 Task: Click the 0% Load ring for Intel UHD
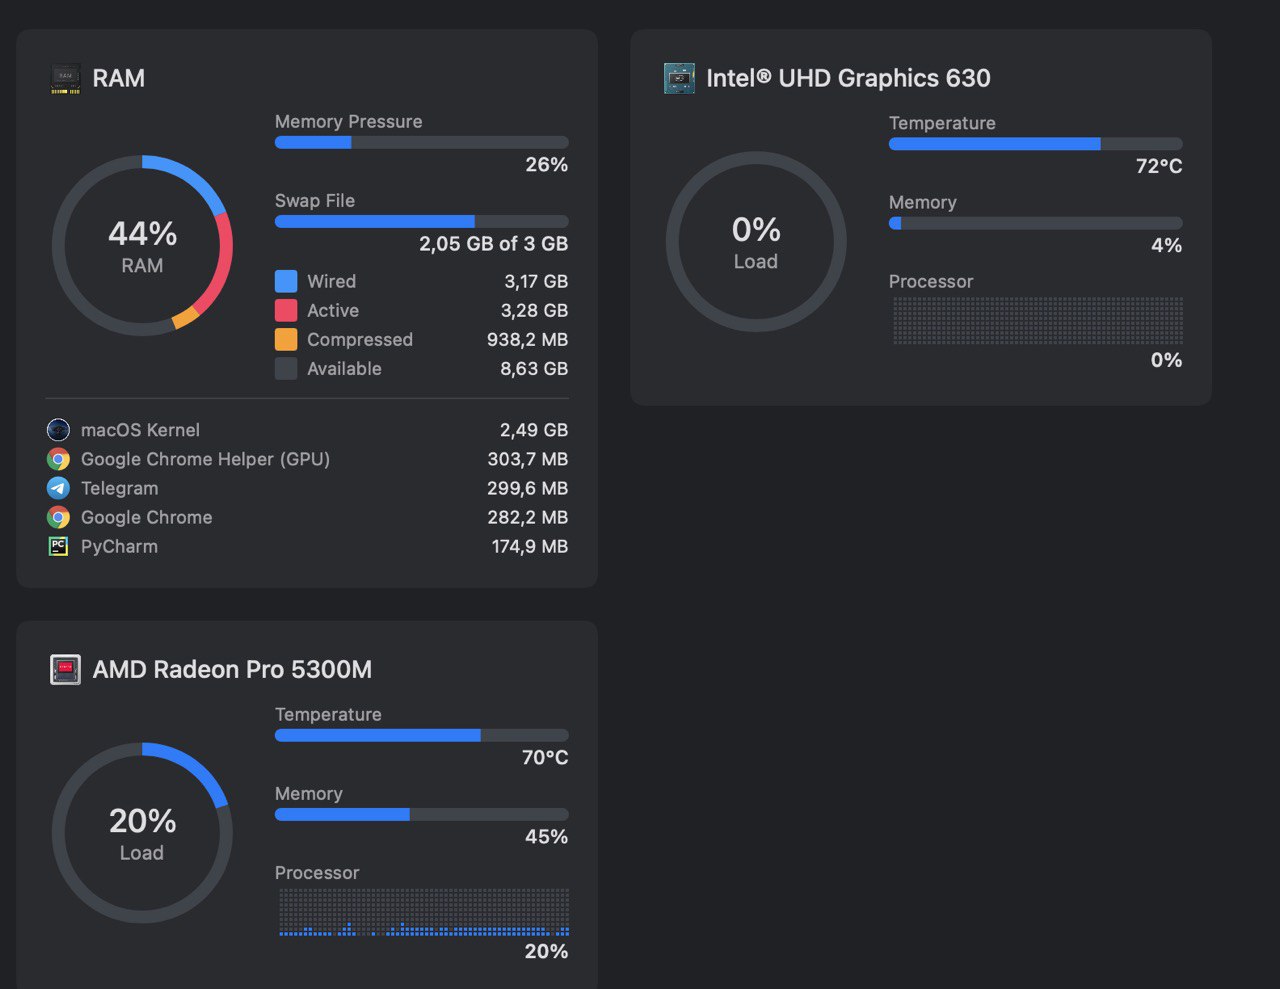pyautogui.click(x=756, y=241)
